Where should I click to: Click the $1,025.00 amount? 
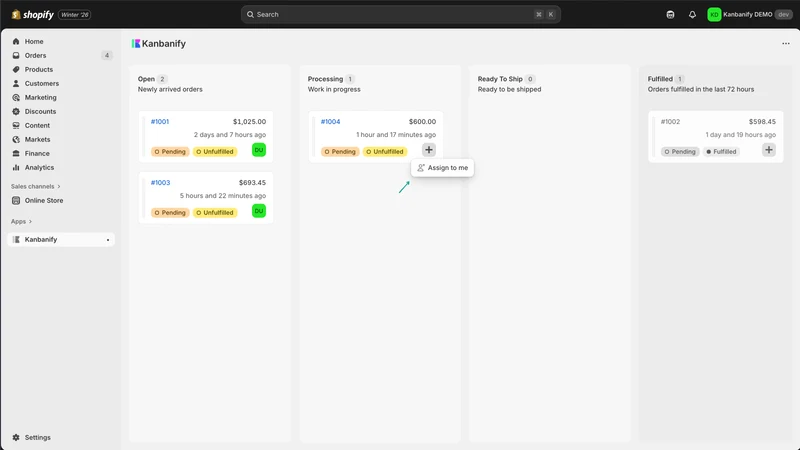[x=249, y=121]
